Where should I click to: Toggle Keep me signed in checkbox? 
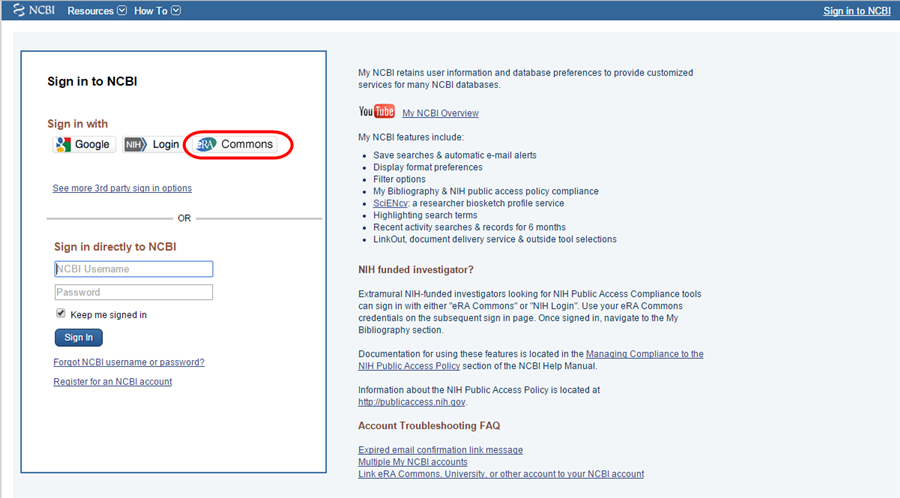coord(61,314)
